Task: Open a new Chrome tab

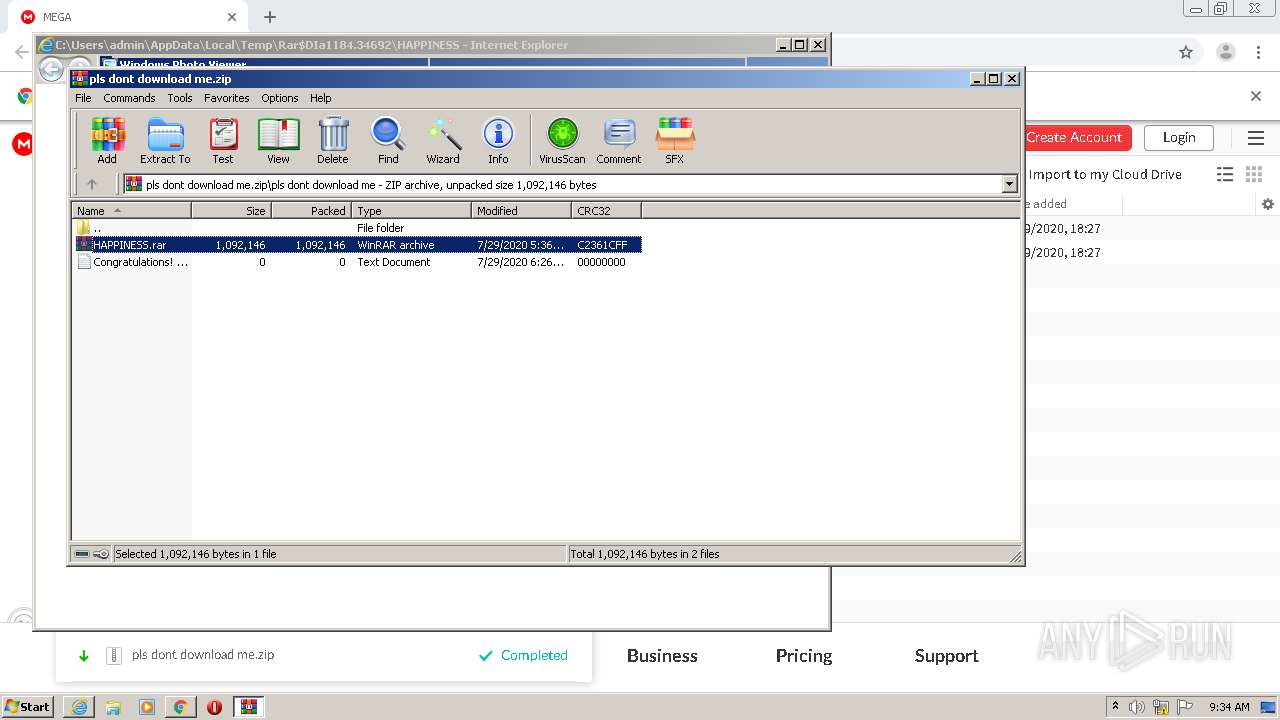Action: point(270,17)
